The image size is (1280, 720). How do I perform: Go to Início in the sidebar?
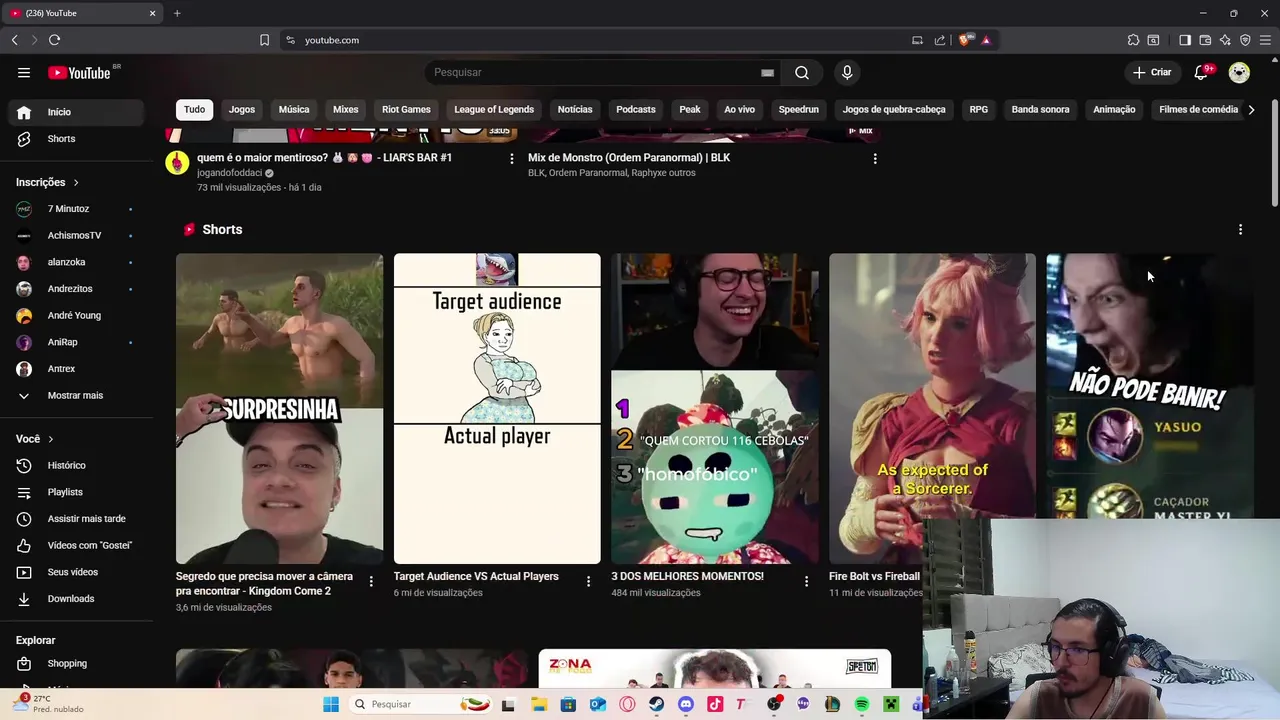(78, 112)
